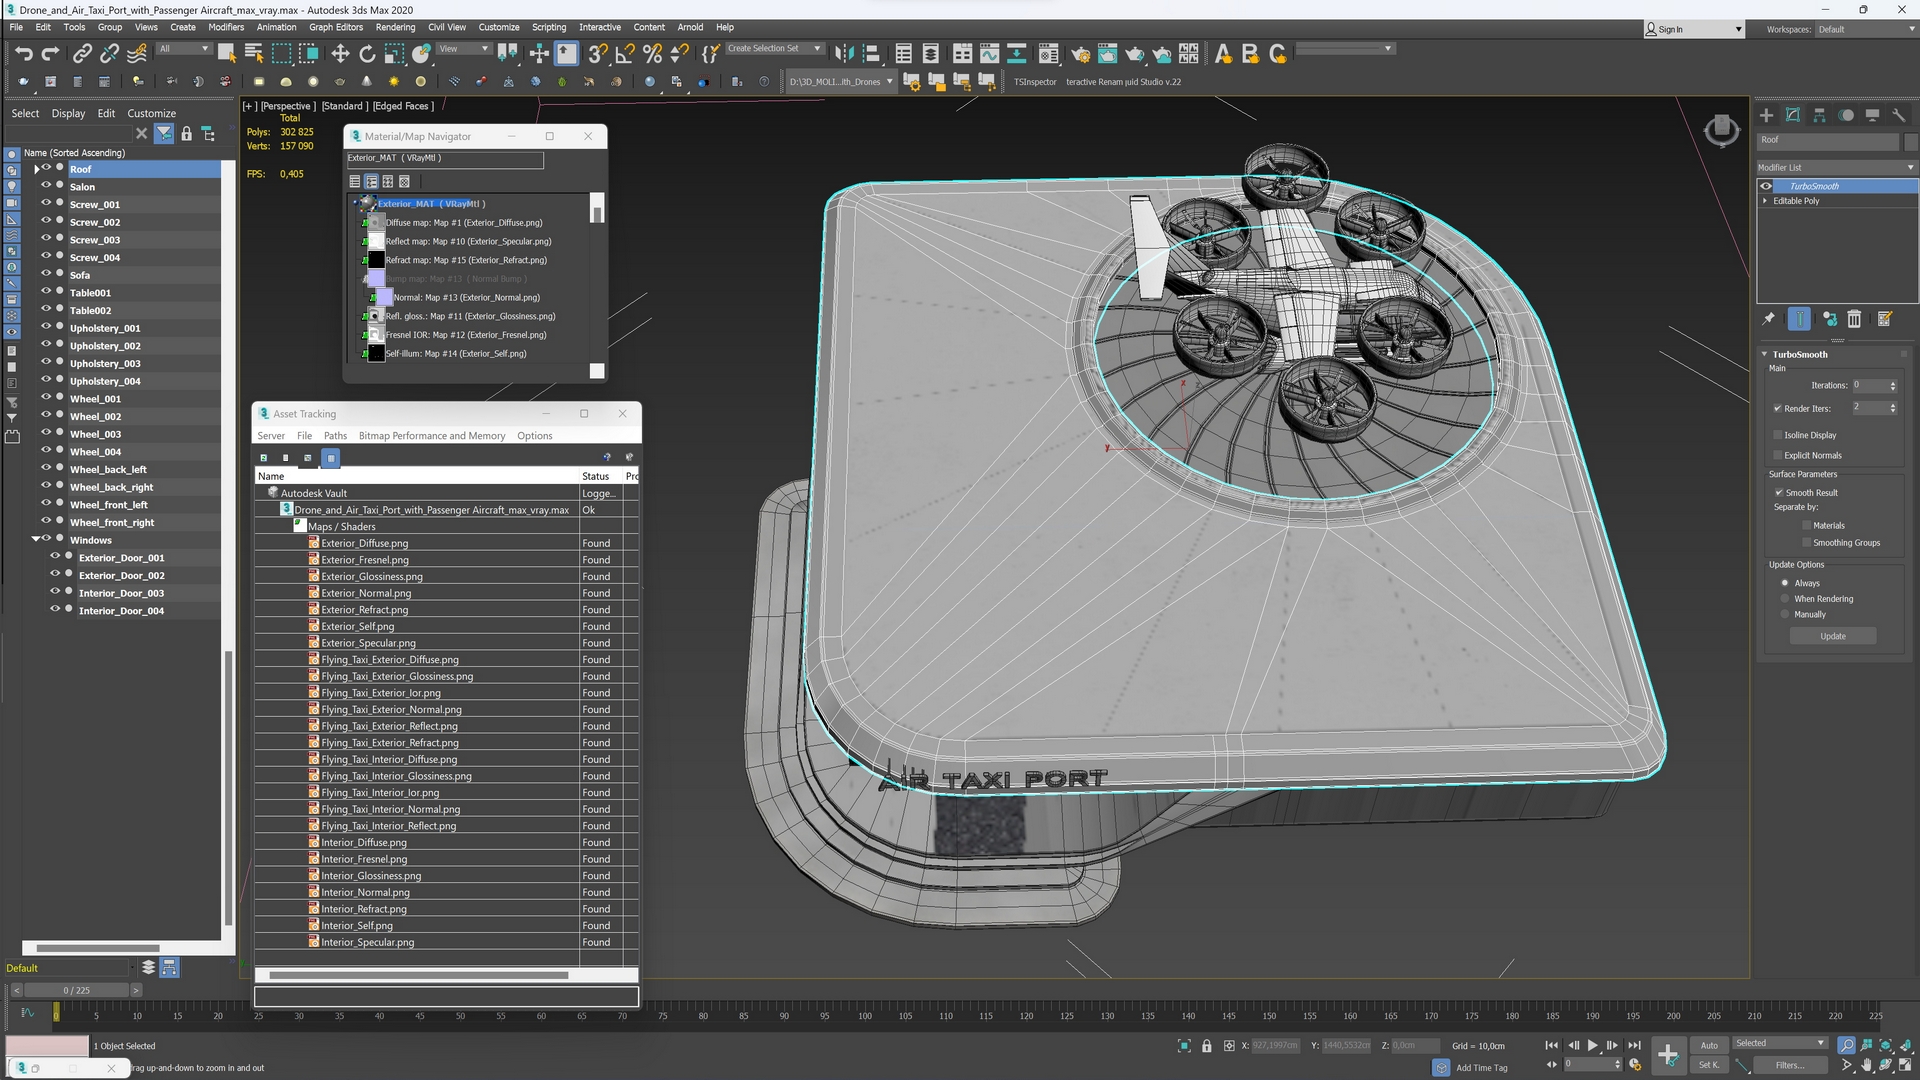Open the Create Selection Set dropdown

coord(774,48)
